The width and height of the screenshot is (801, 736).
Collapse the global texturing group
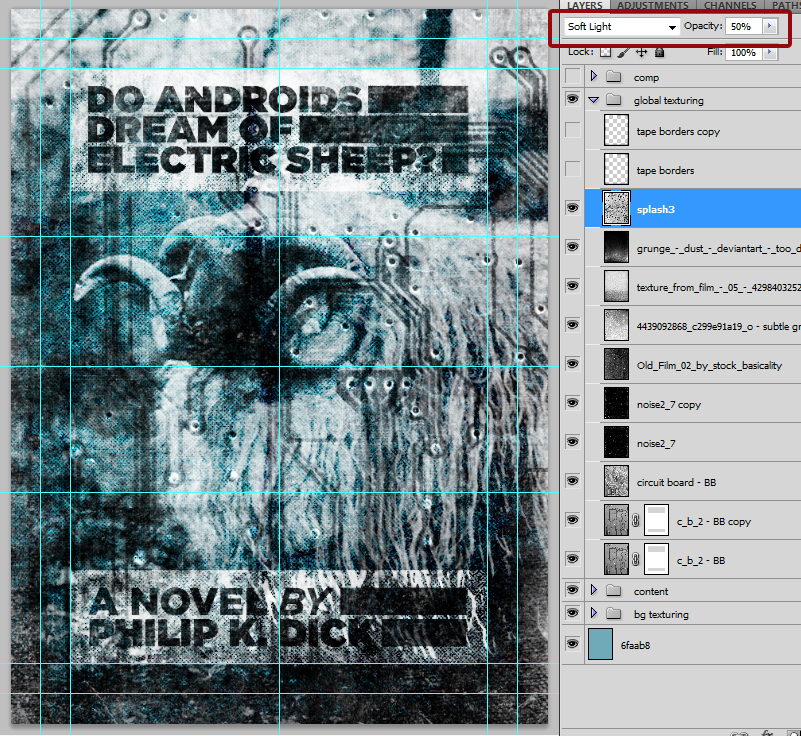coord(594,100)
